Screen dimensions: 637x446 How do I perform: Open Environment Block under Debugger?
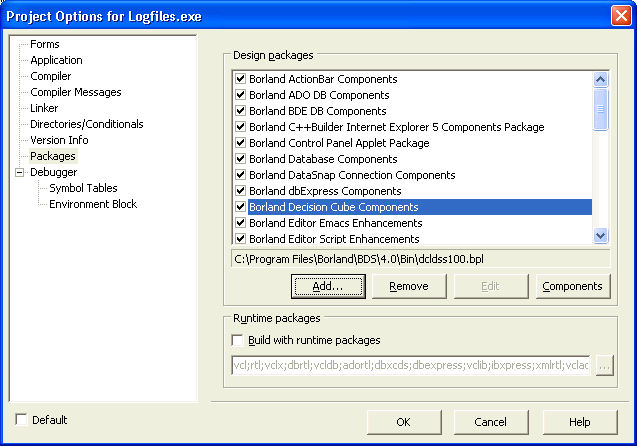pos(93,204)
